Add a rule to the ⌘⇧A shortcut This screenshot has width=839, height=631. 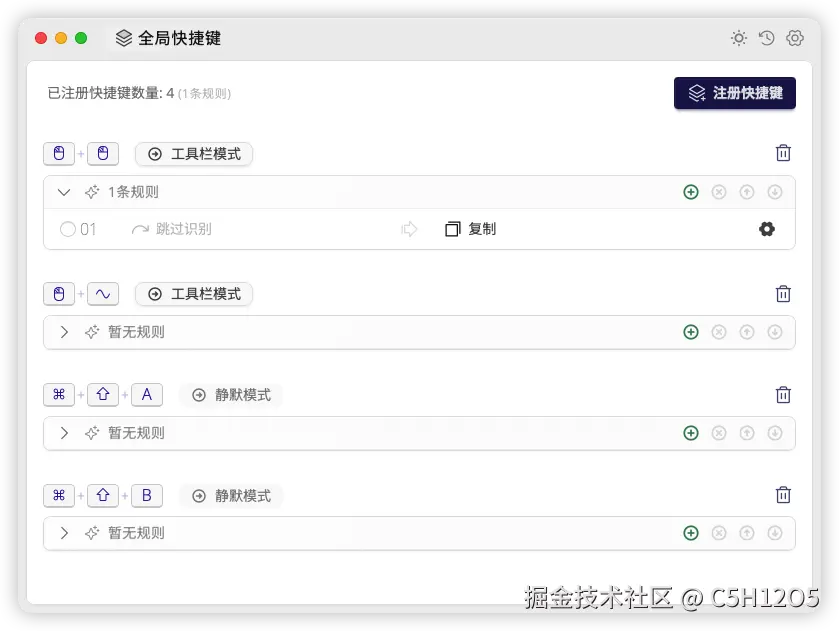691,433
